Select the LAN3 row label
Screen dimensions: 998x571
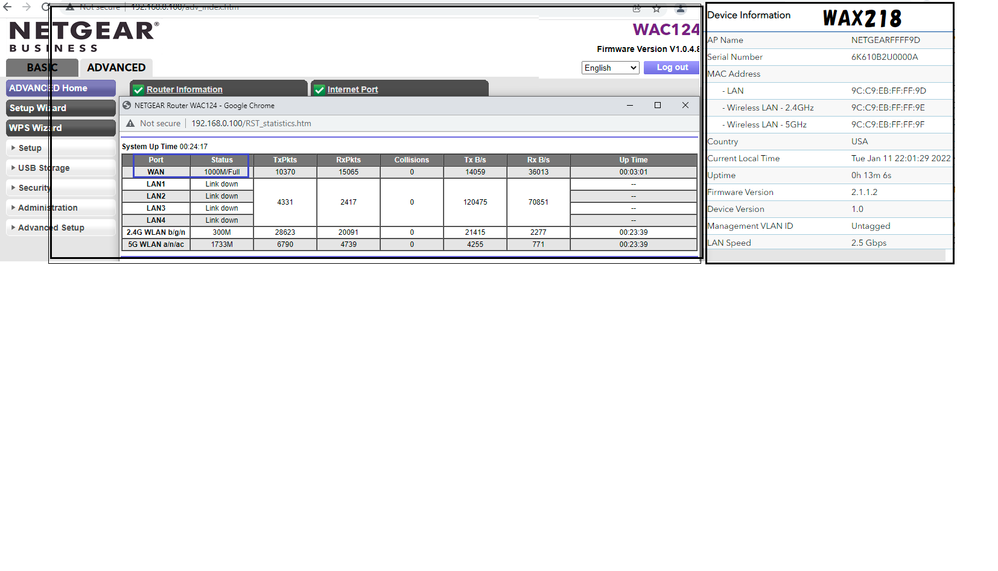pyautogui.click(x=156, y=208)
